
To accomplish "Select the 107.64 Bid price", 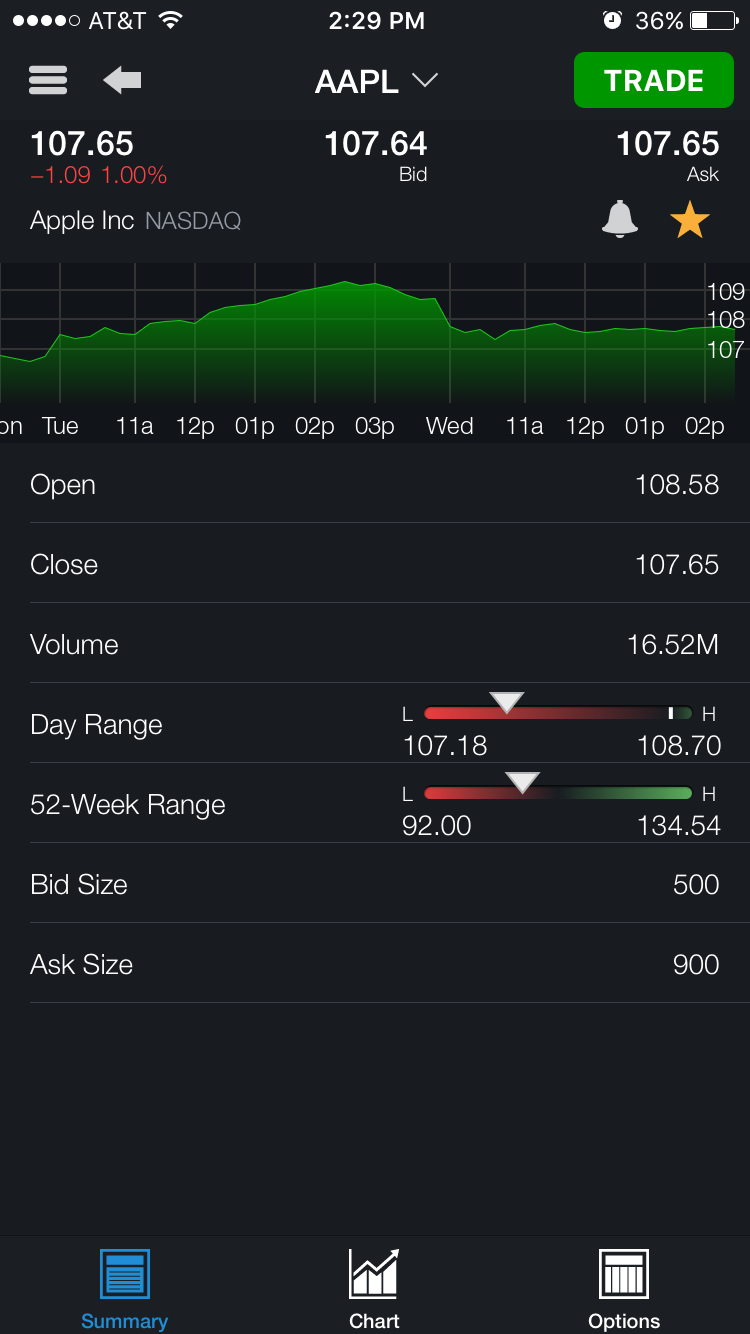I will coord(376,144).
